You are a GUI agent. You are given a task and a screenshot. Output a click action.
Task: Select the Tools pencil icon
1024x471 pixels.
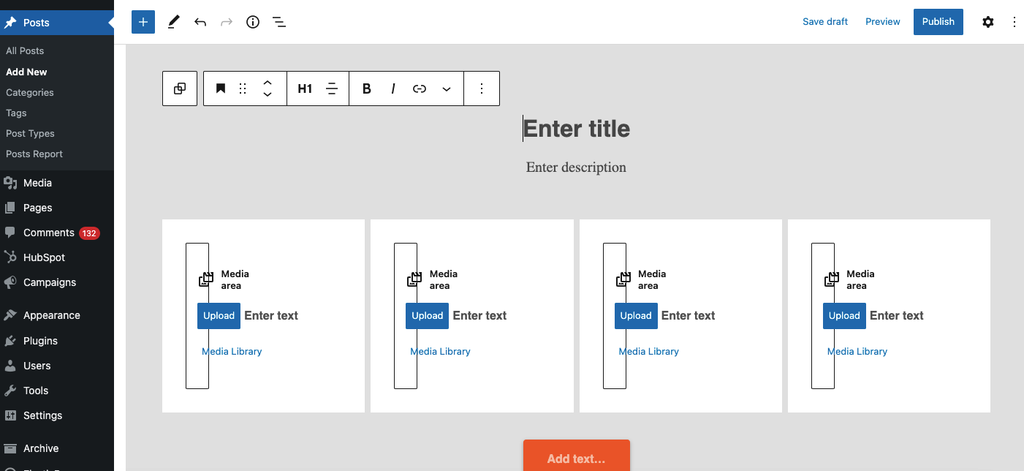pyautogui.click(x=173, y=22)
